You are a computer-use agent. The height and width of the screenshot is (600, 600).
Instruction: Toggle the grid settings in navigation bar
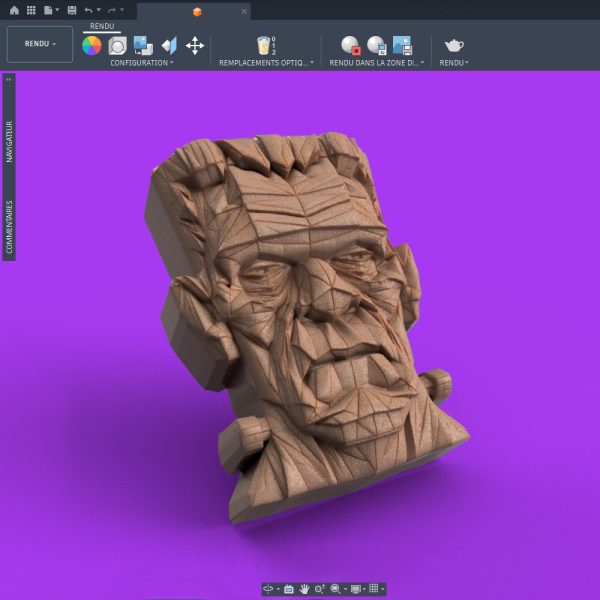coord(374,589)
